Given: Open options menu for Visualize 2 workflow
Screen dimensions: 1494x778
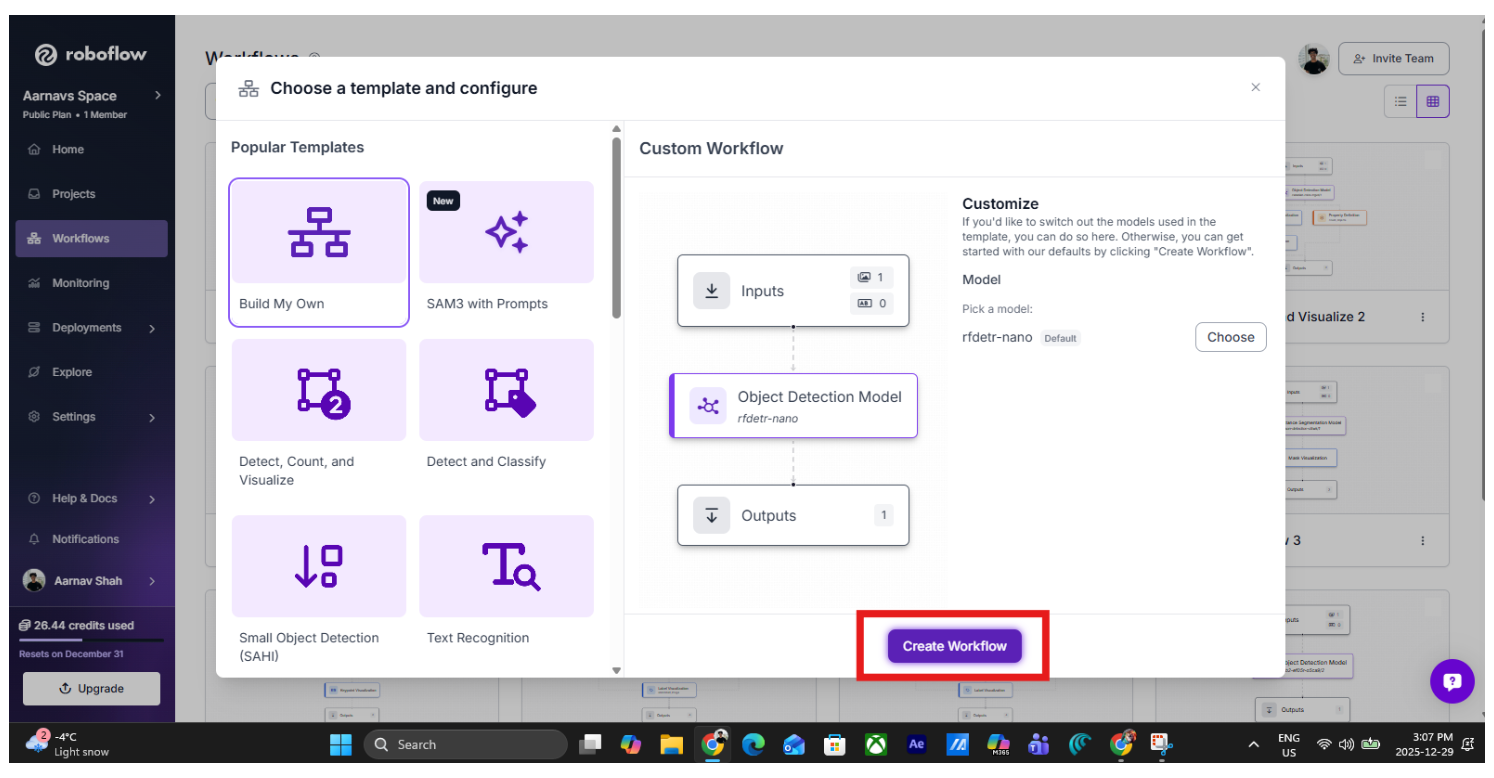Looking at the screenshot, I should pos(1423,317).
